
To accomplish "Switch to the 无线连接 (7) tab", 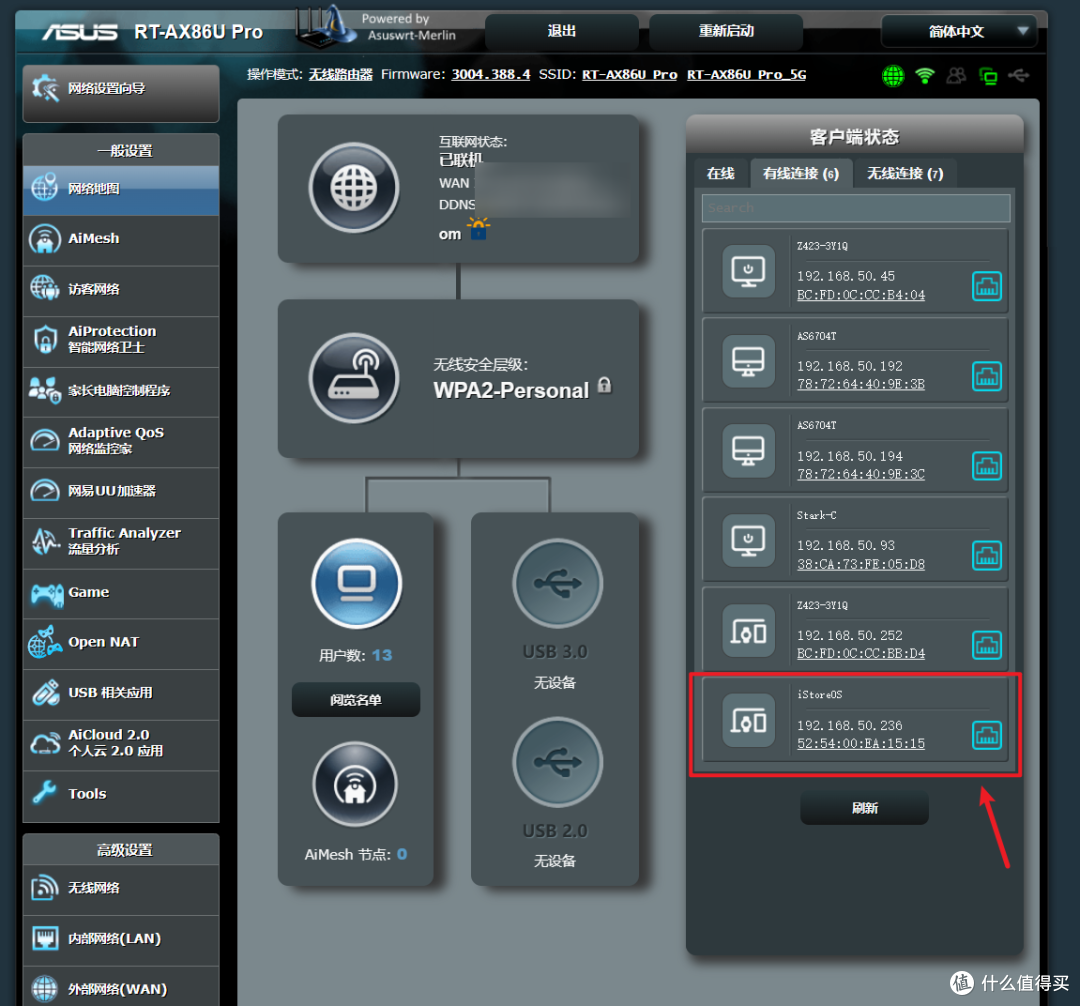I will click(x=905, y=174).
